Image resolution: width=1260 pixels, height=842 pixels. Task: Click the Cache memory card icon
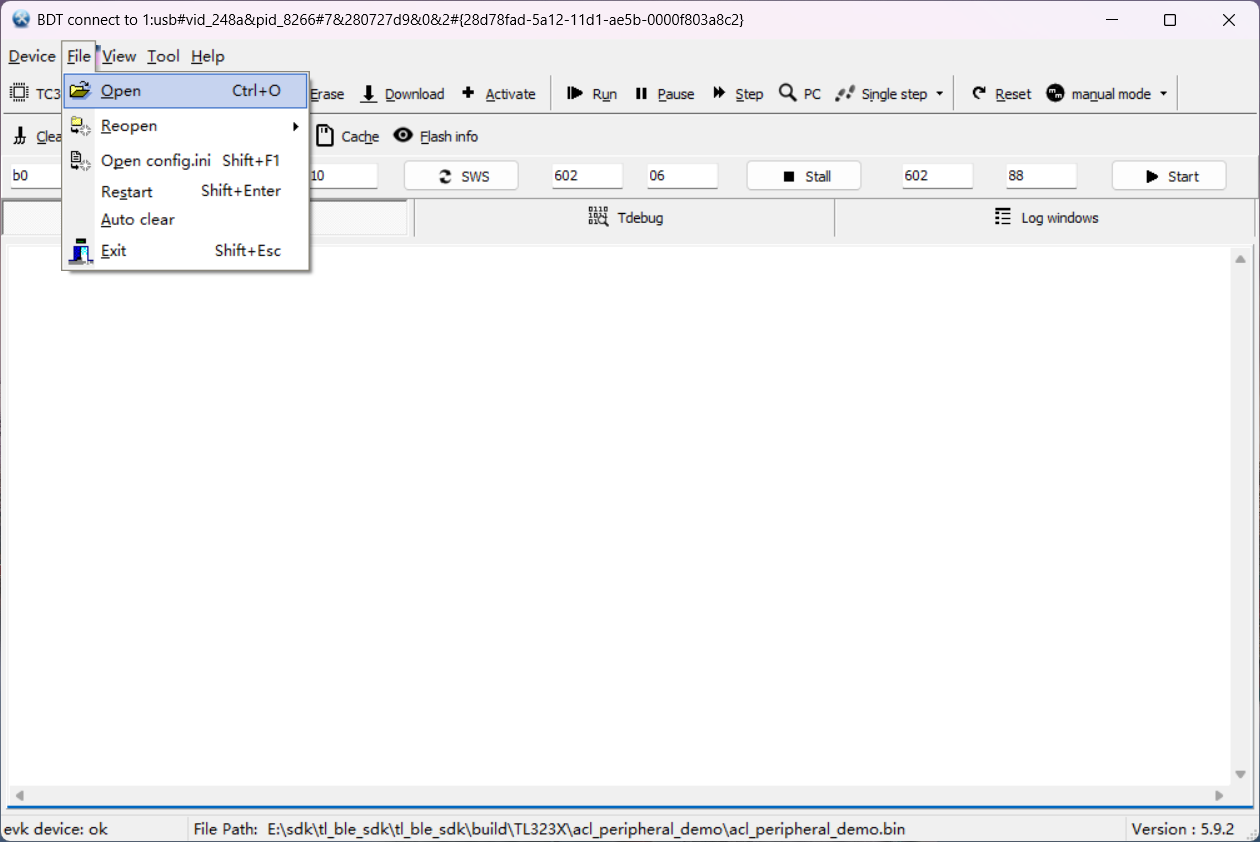(324, 135)
